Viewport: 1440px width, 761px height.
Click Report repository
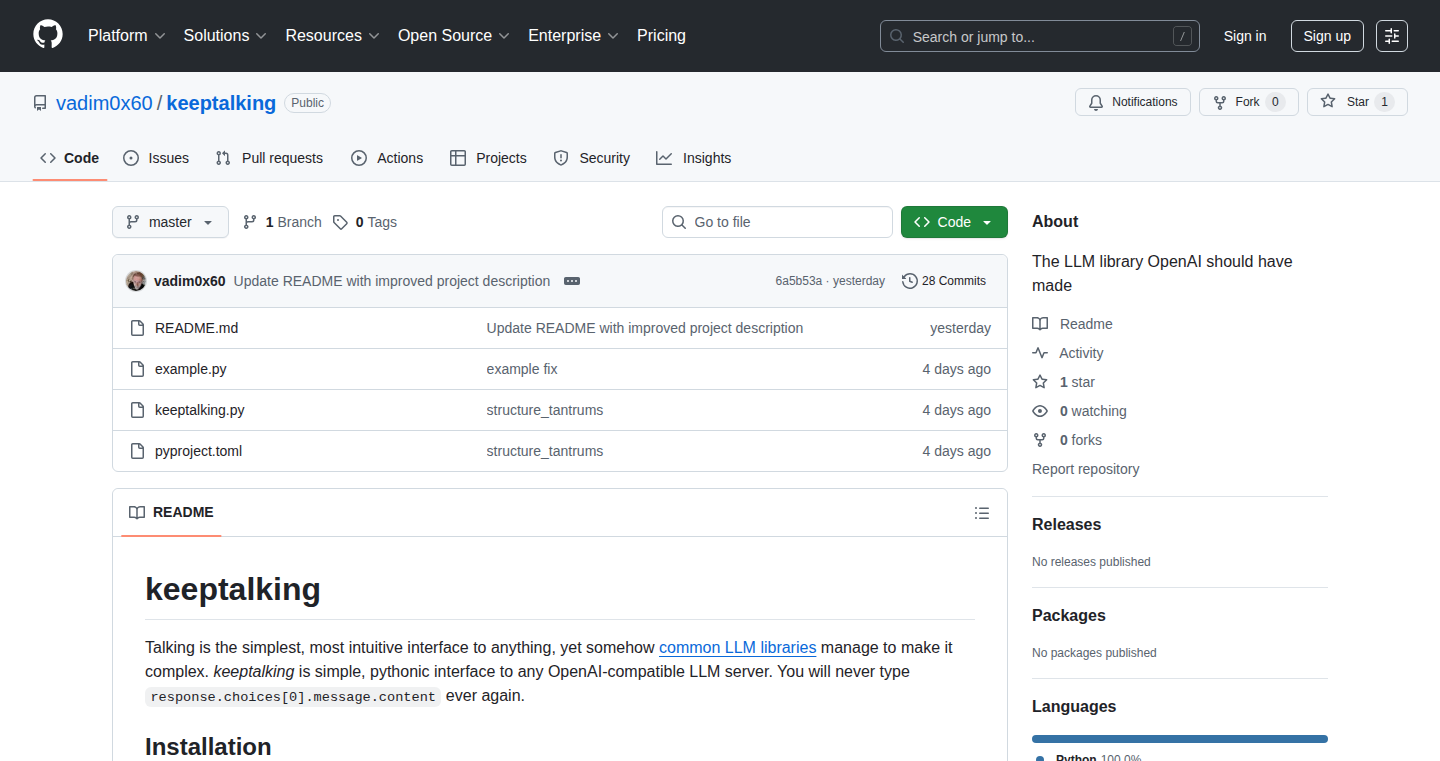(x=1085, y=469)
